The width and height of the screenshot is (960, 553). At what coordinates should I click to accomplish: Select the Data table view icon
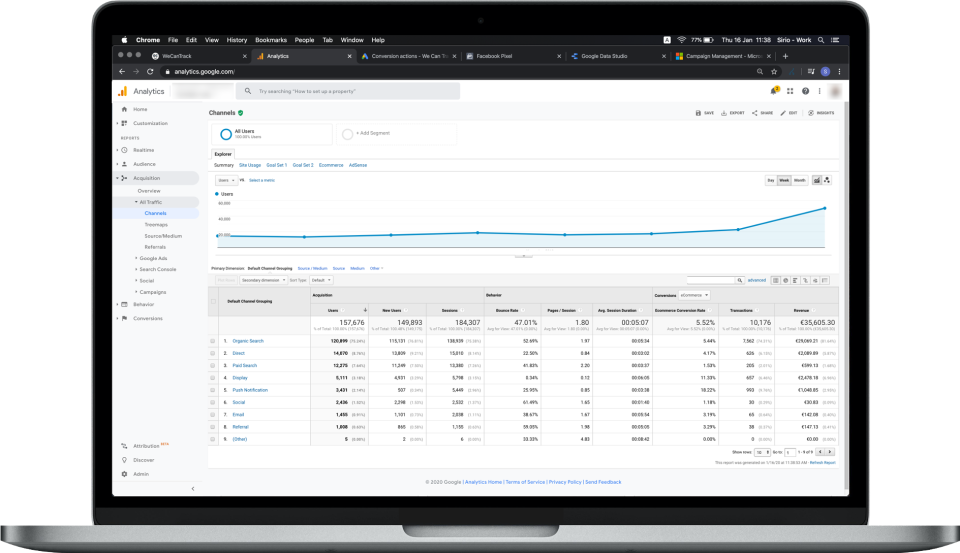776,280
